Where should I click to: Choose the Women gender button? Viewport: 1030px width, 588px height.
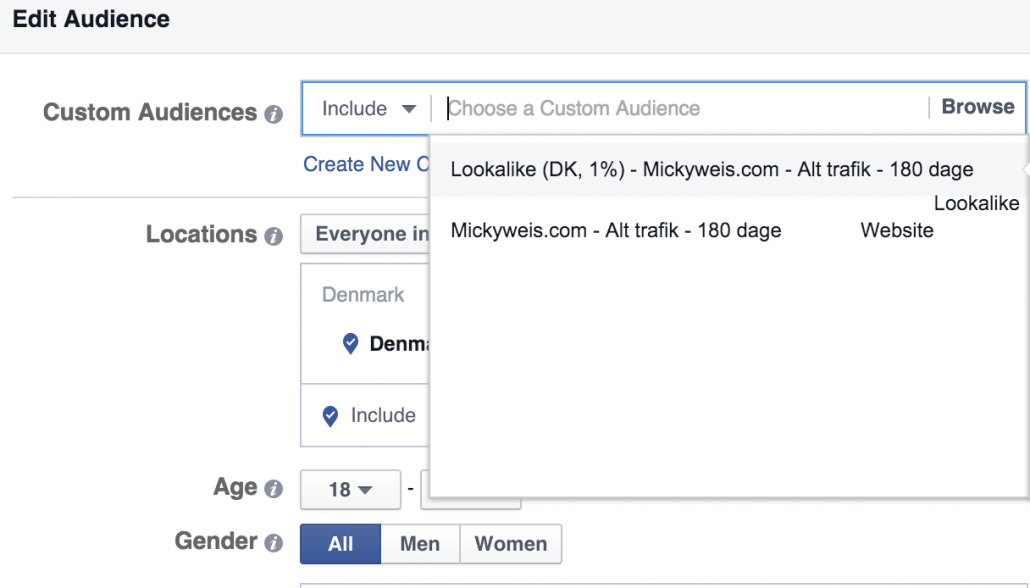coord(510,544)
